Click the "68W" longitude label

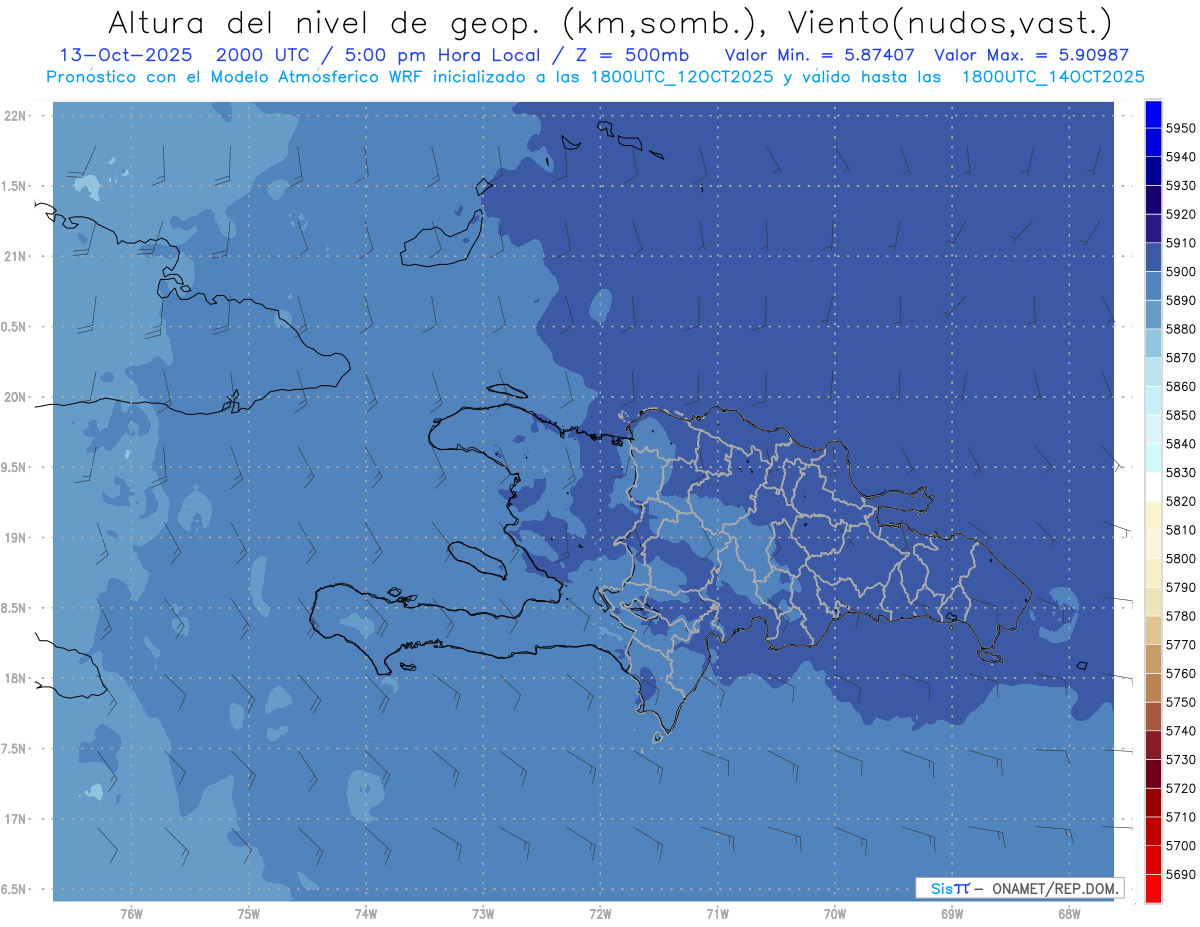tap(1068, 913)
